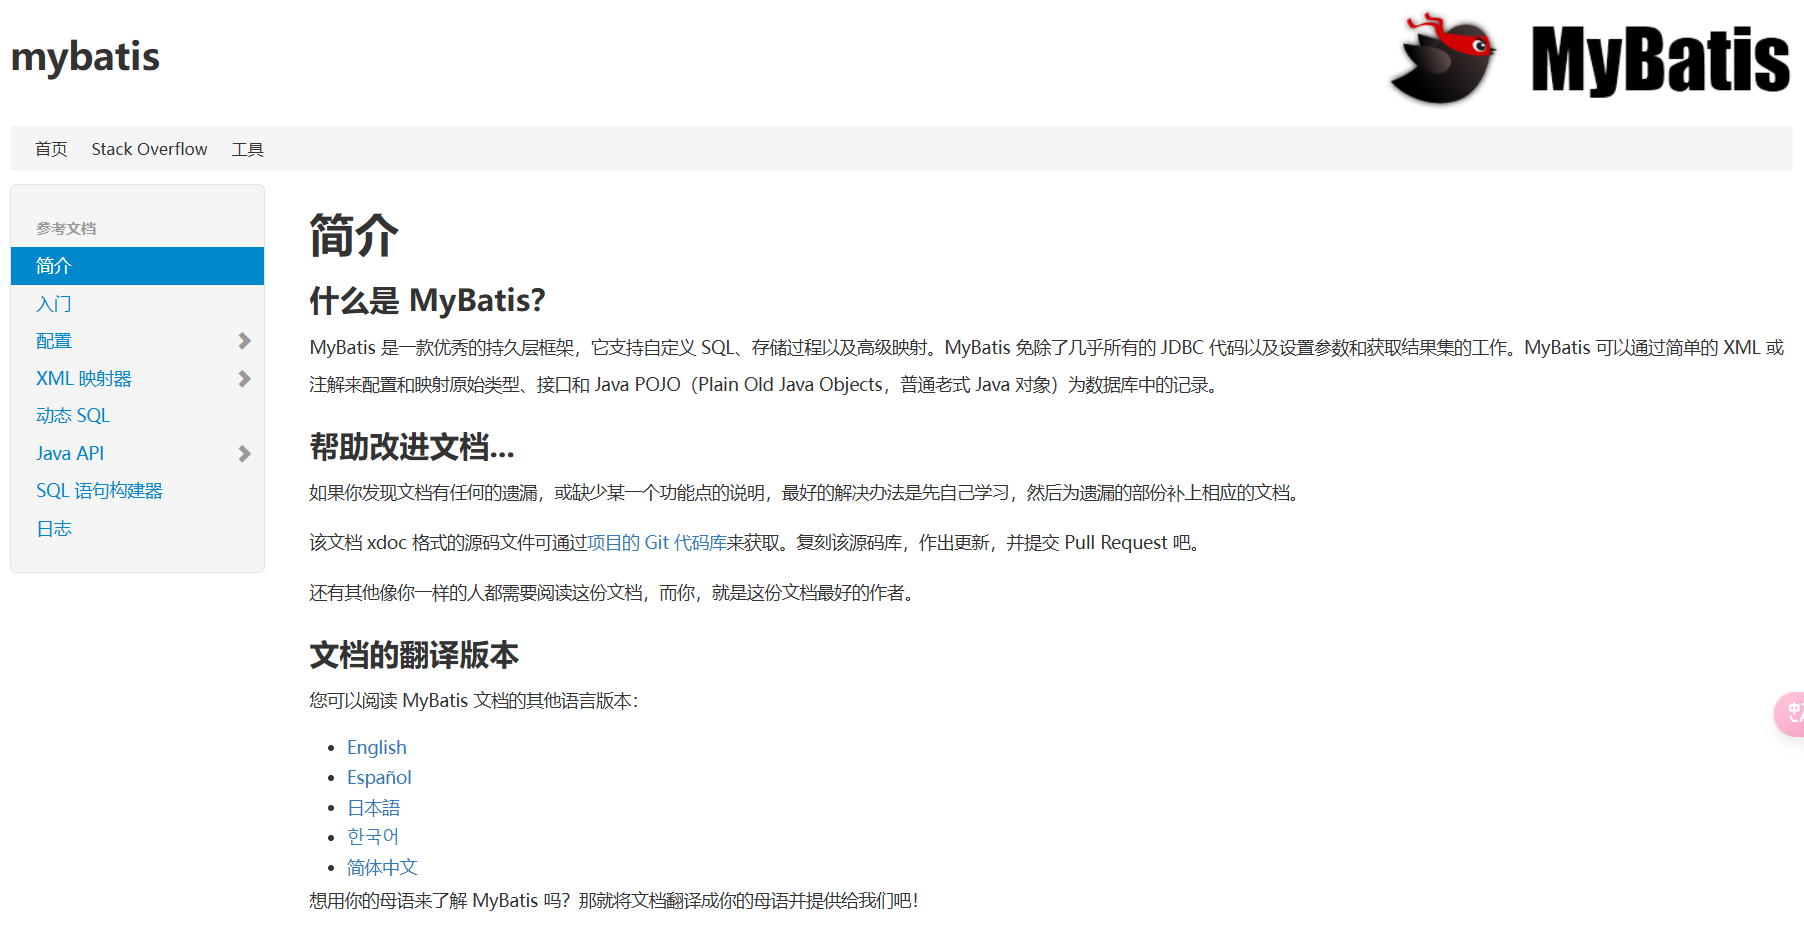Open the 入门 sidebar page
The height and width of the screenshot is (940, 1804).
coord(54,304)
